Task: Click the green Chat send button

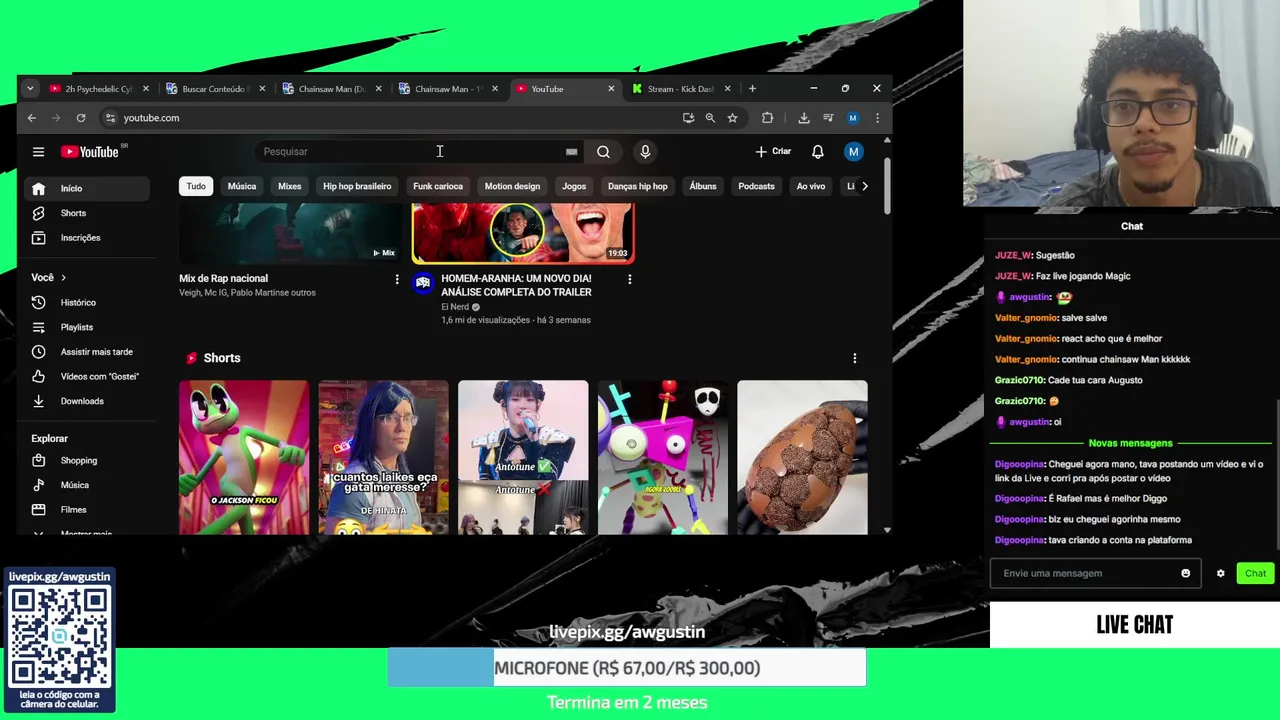Action: coord(1255,574)
